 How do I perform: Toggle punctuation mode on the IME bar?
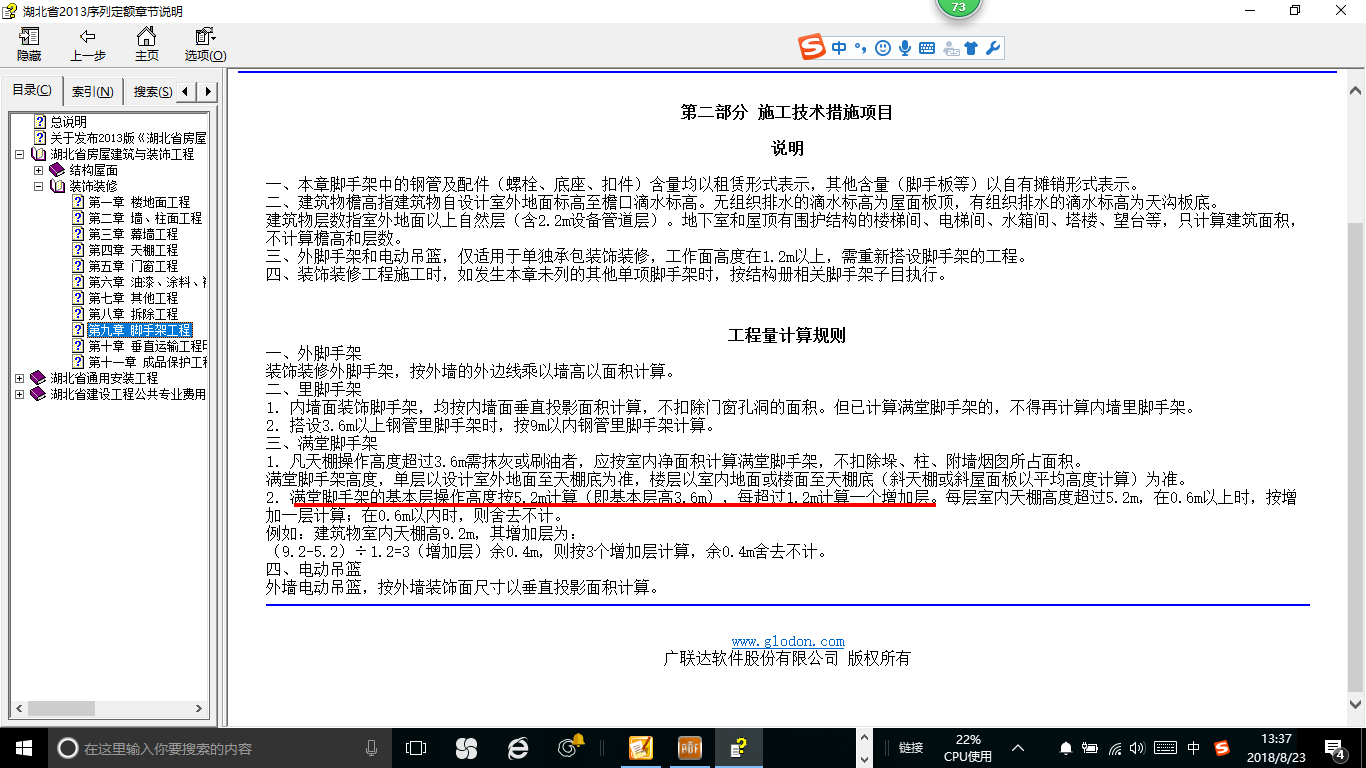pyautogui.click(x=860, y=47)
